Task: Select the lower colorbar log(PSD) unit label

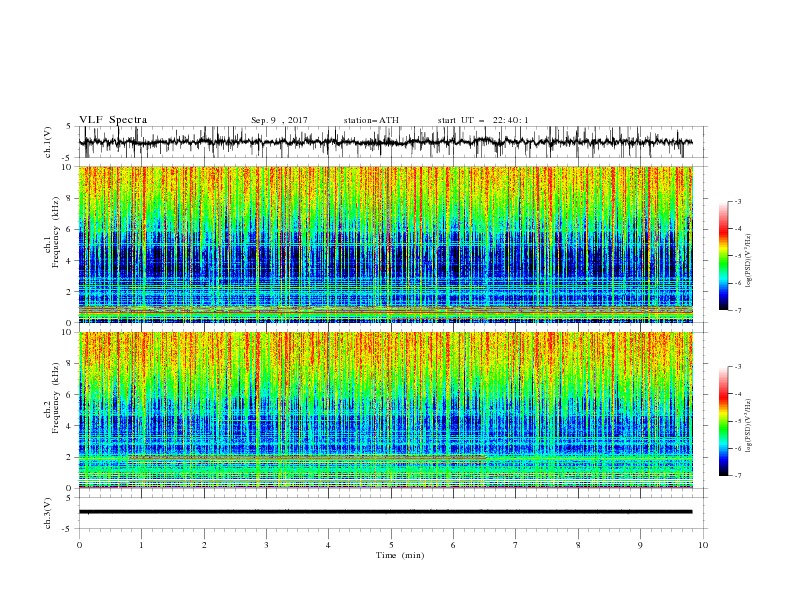Action: pos(748,426)
